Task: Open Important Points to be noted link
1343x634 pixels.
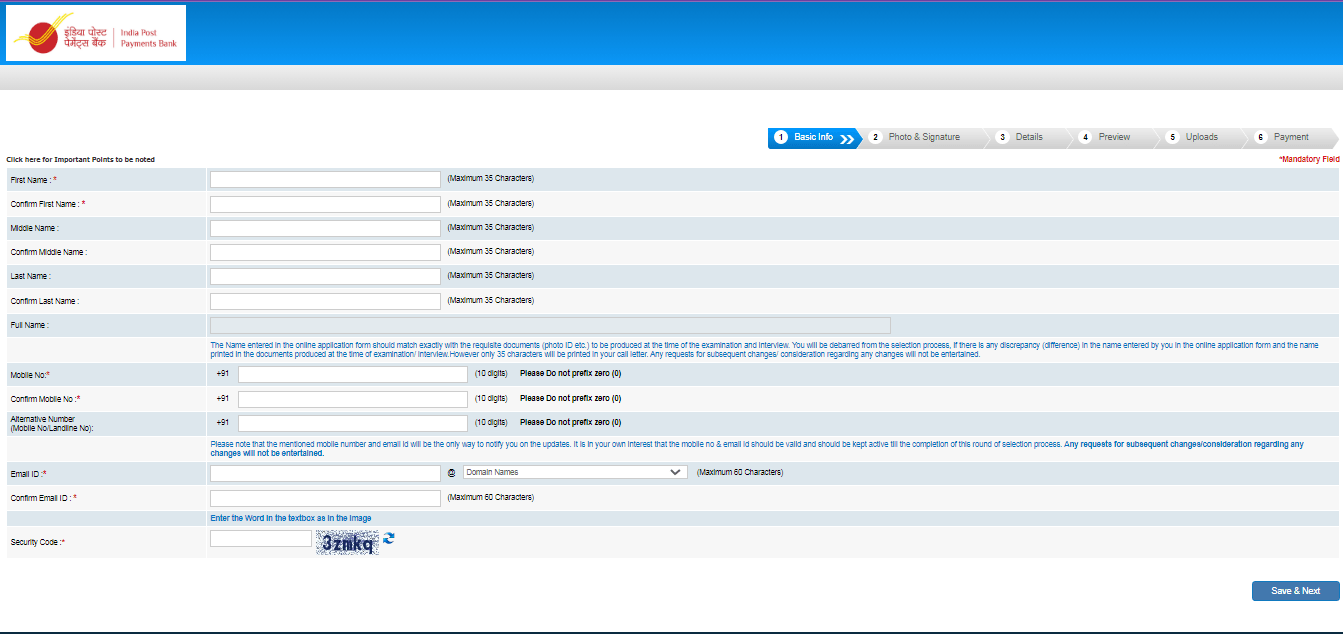Action: point(81,160)
